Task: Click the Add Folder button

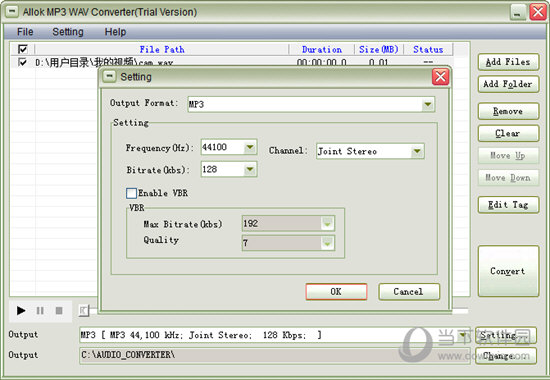Action: point(508,84)
